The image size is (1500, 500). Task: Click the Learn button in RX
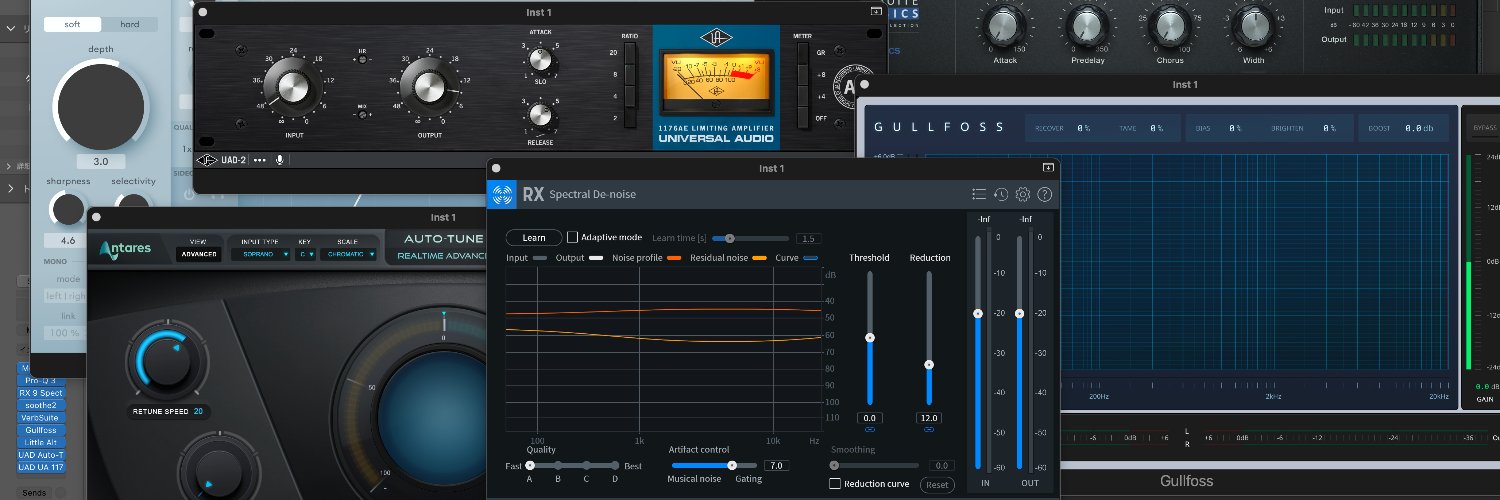click(x=534, y=237)
